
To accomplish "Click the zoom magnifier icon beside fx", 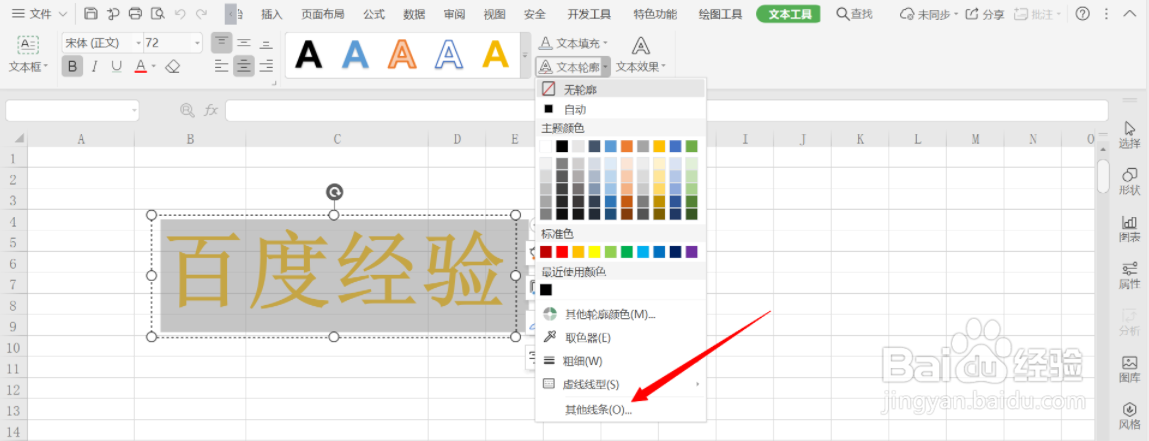I will pos(188,110).
